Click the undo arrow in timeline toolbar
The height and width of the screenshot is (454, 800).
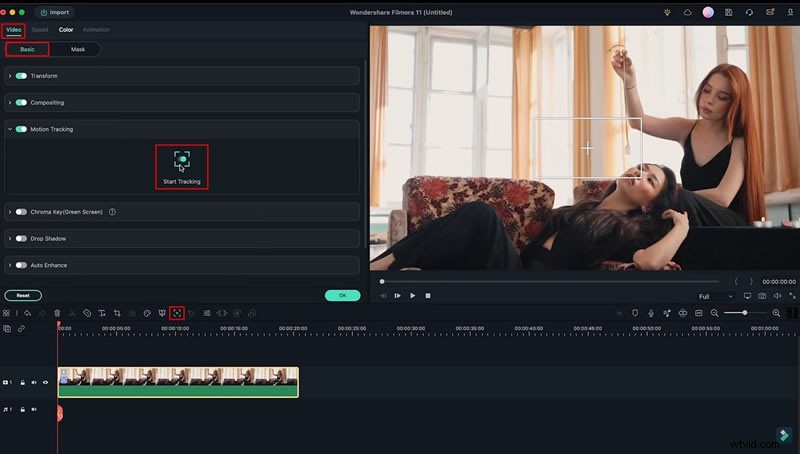pyautogui.click(x=28, y=313)
